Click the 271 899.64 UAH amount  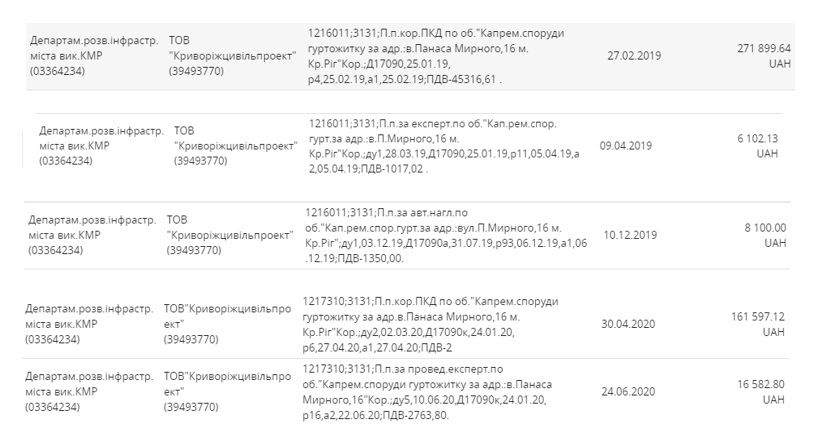[764, 55]
